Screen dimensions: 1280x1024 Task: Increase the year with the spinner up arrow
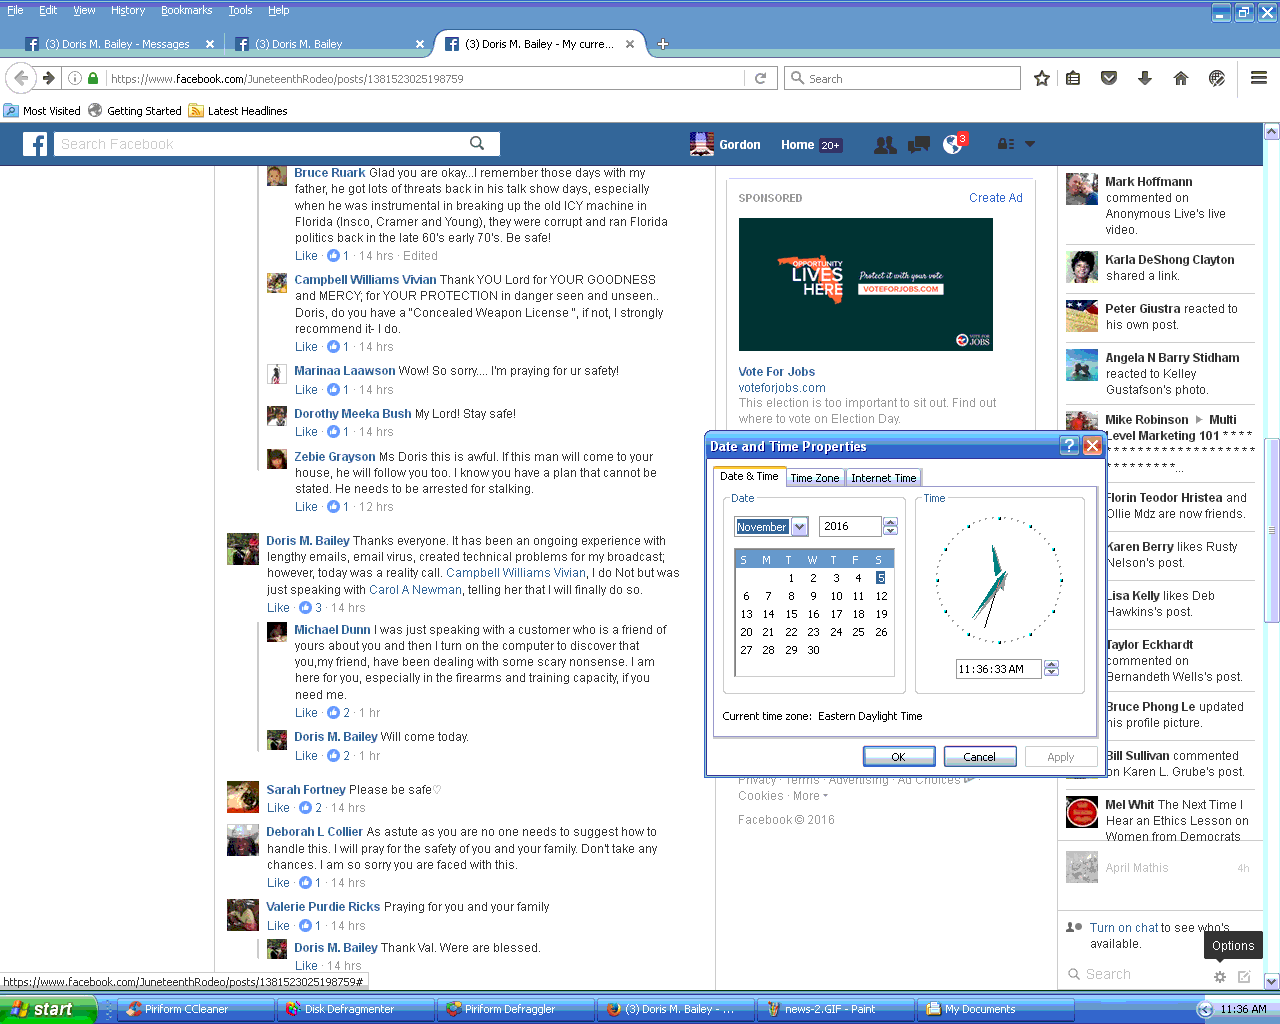(890, 522)
